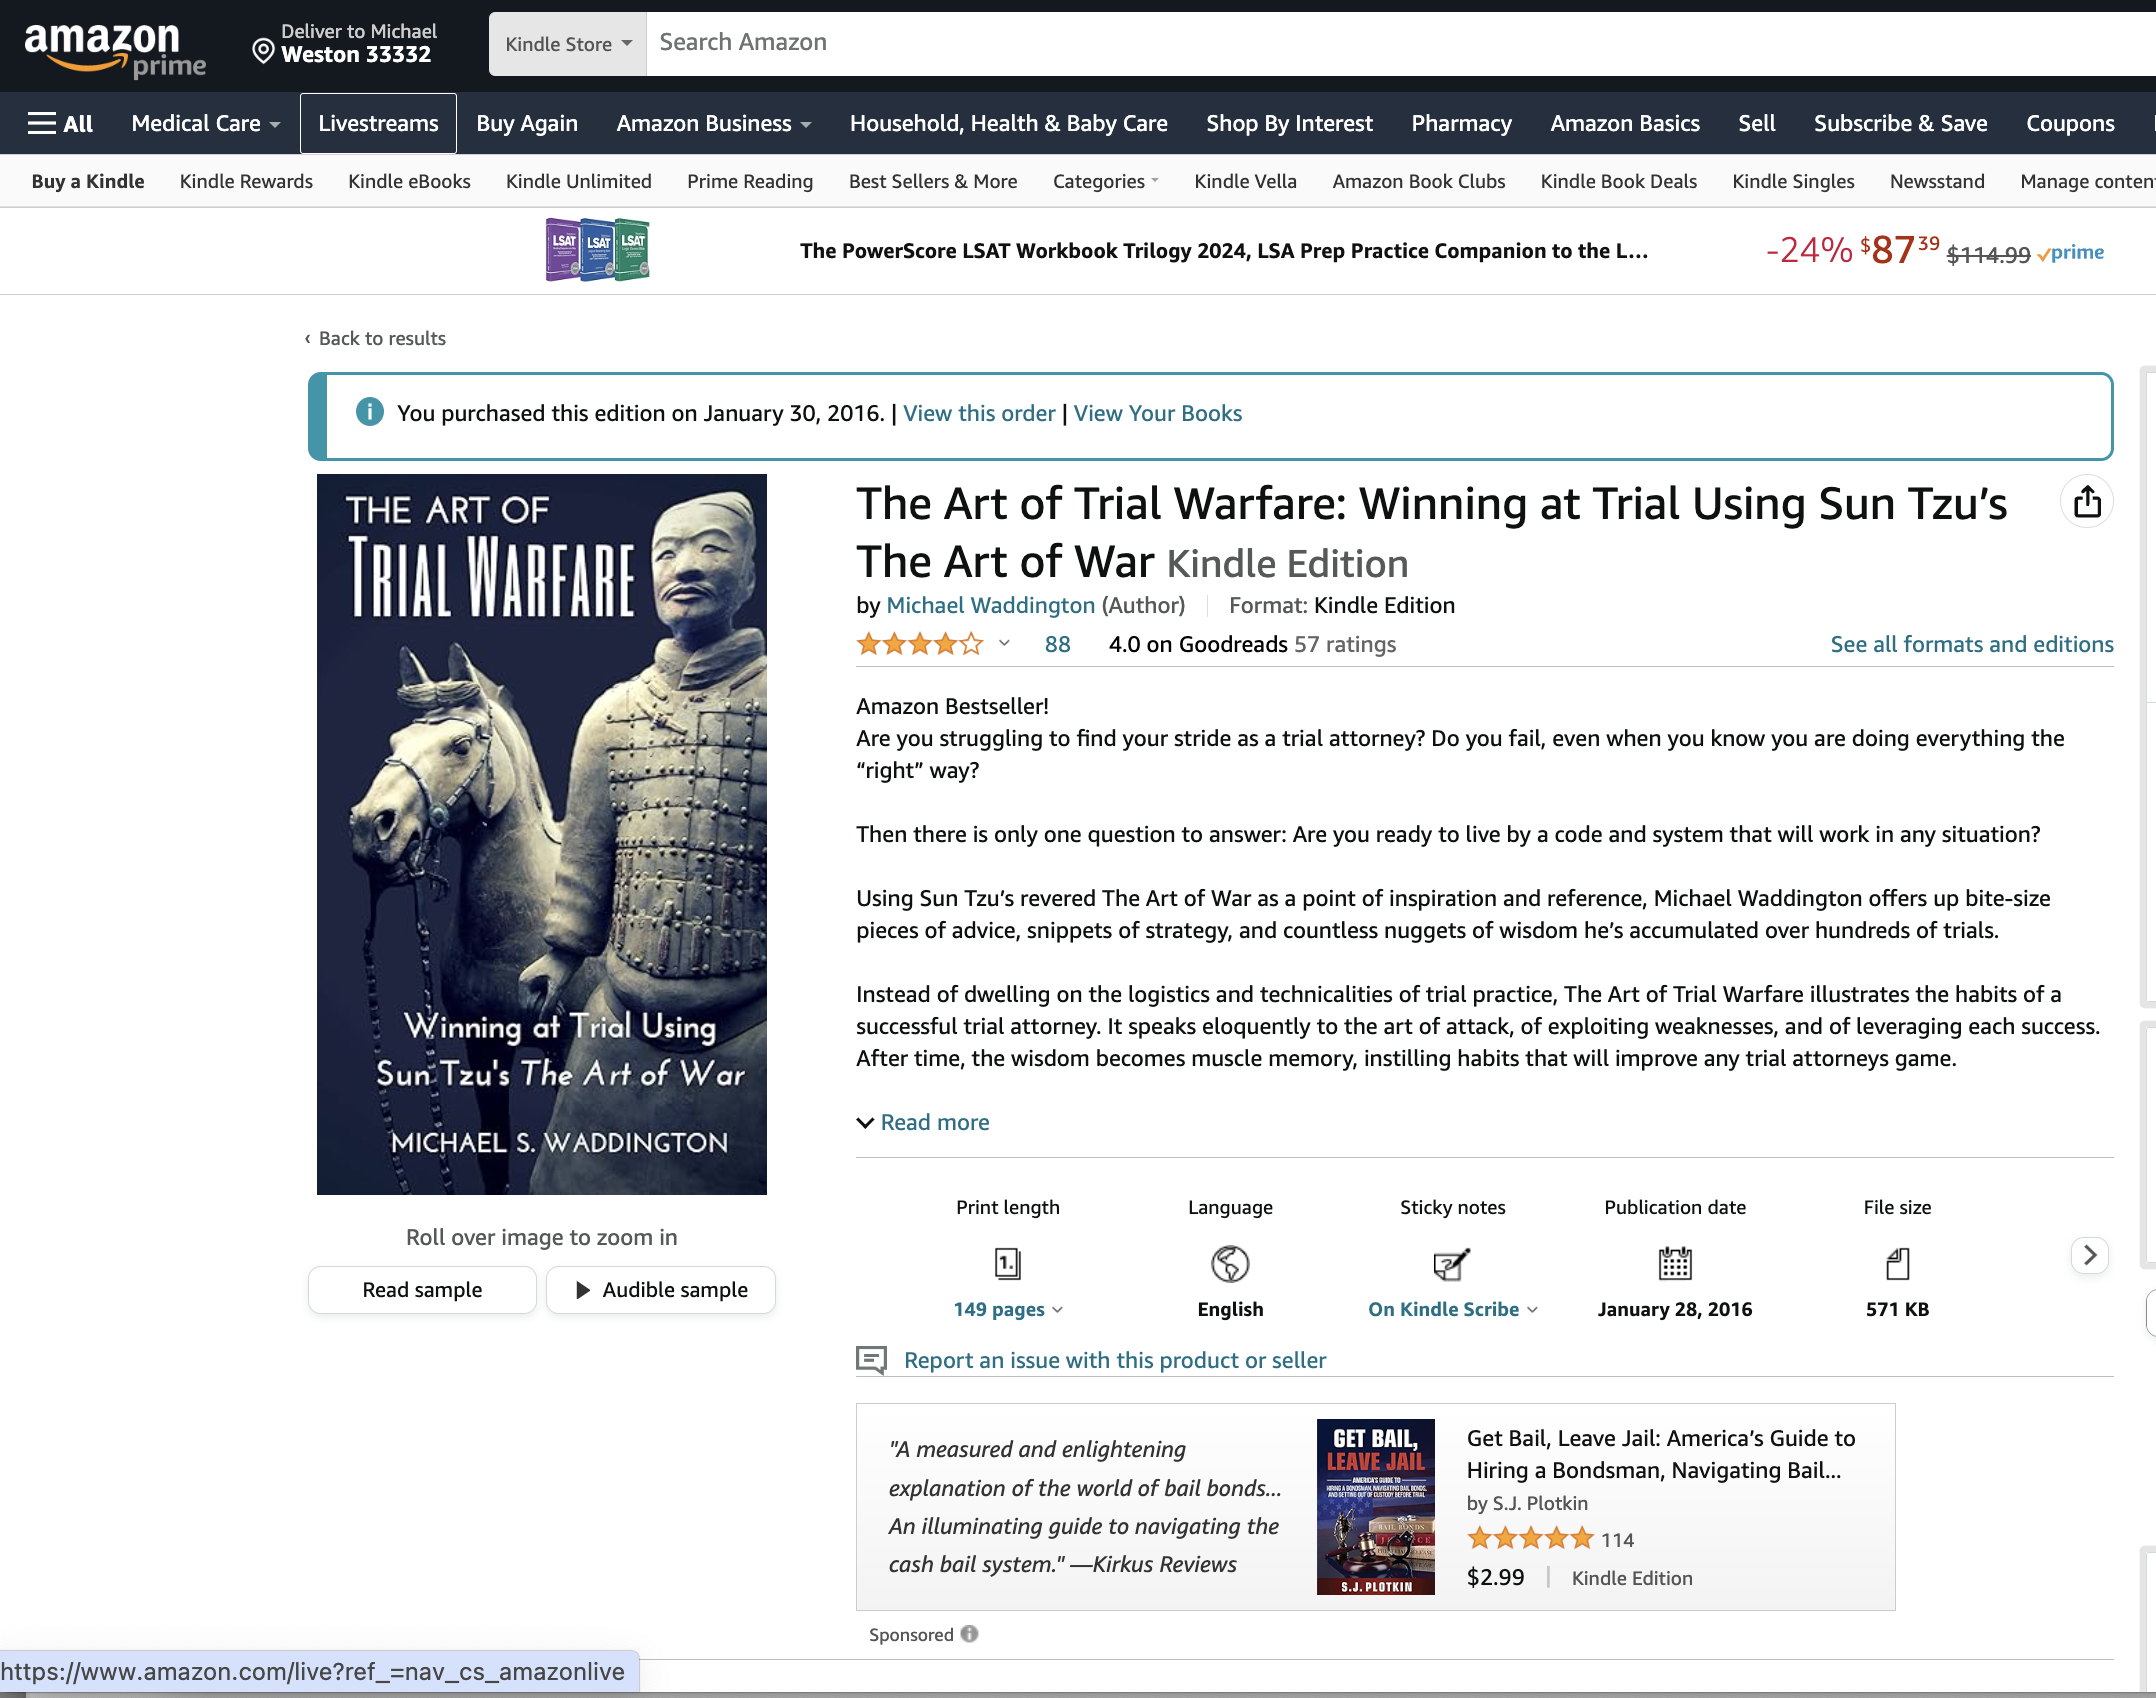Click the Publication date calendar icon

[x=1675, y=1264]
